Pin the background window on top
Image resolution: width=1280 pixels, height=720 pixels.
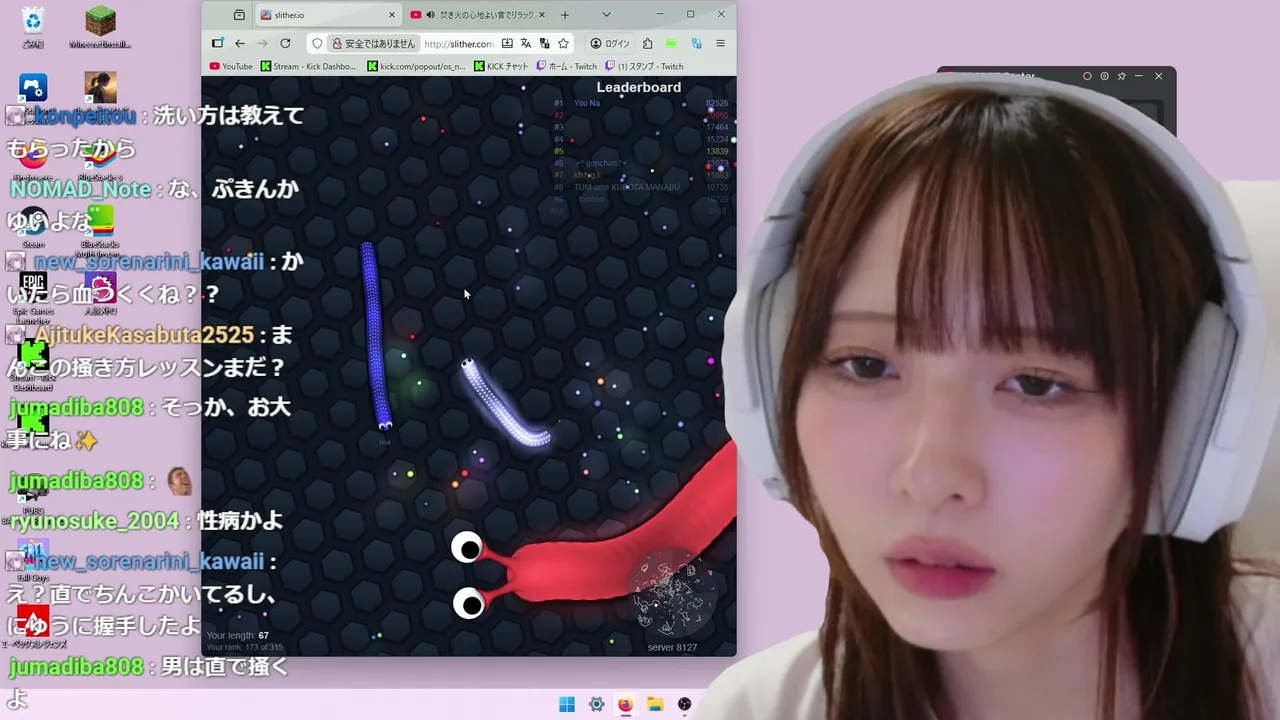coord(1121,76)
